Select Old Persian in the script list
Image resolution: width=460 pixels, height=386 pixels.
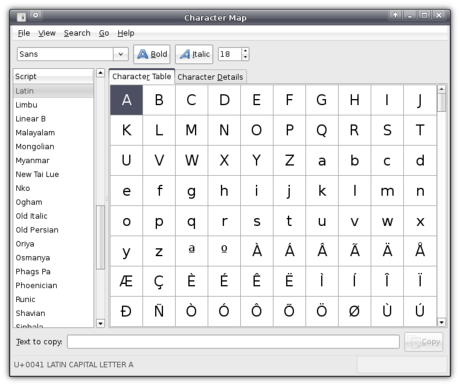pyautogui.click(x=37, y=230)
